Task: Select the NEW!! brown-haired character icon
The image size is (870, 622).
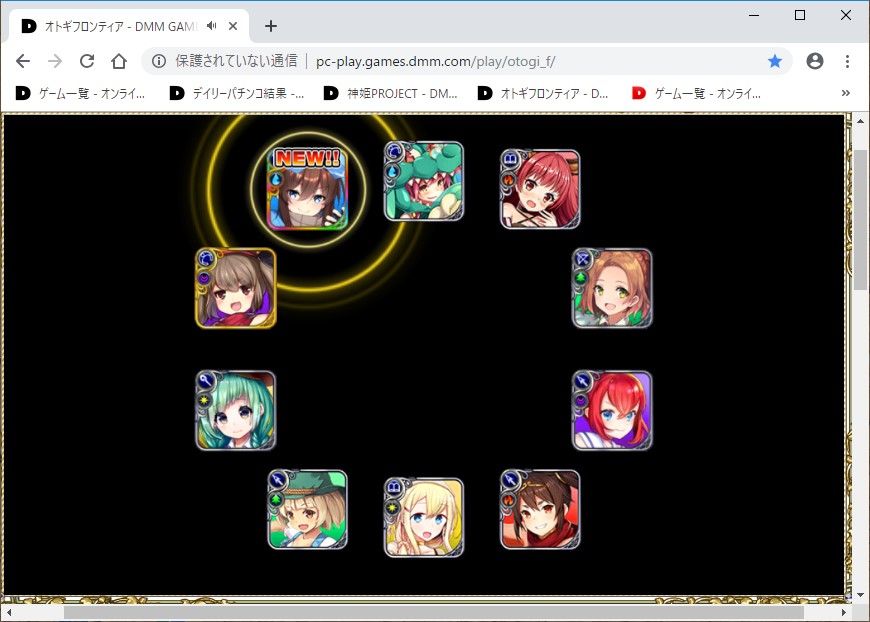Action: point(307,189)
